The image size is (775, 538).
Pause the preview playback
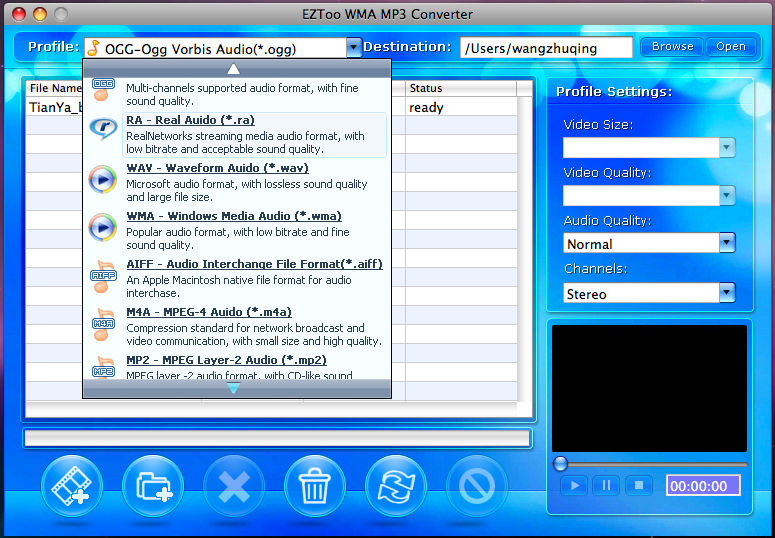606,486
